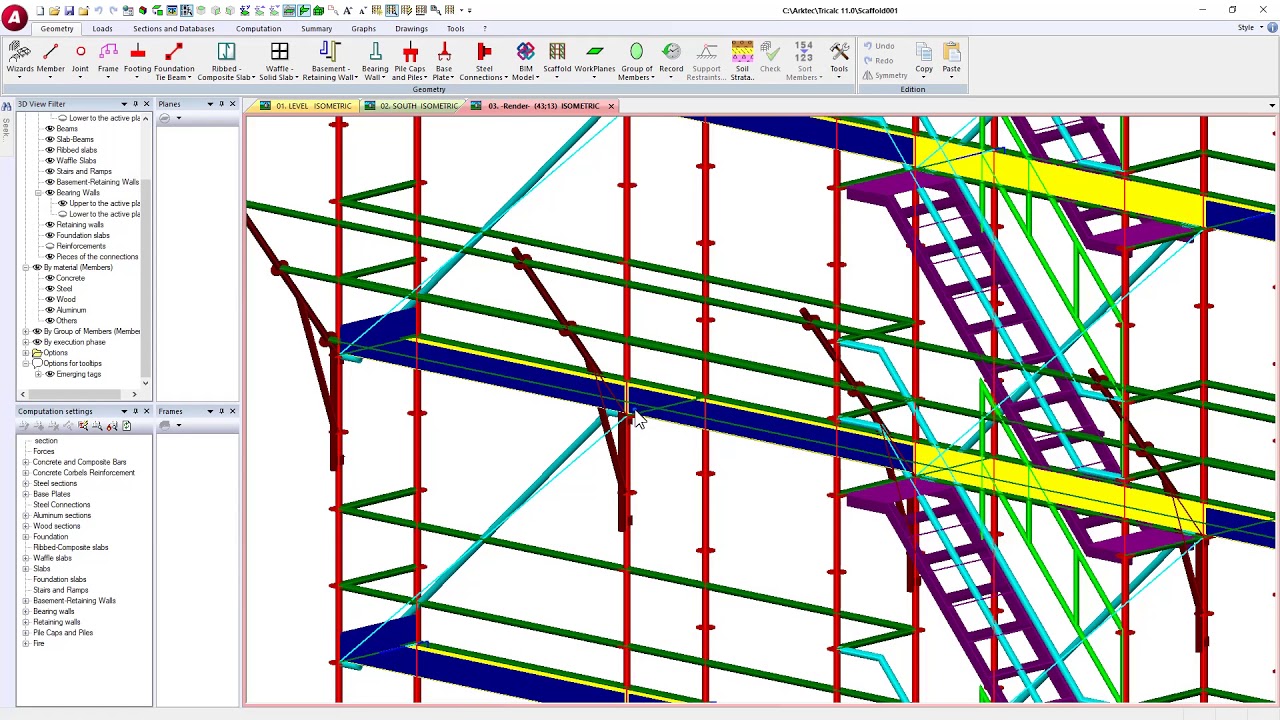The width and height of the screenshot is (1280, 720).
Task: Open the Tools hammer-and-wrench icon
Action: click(839, 52)
